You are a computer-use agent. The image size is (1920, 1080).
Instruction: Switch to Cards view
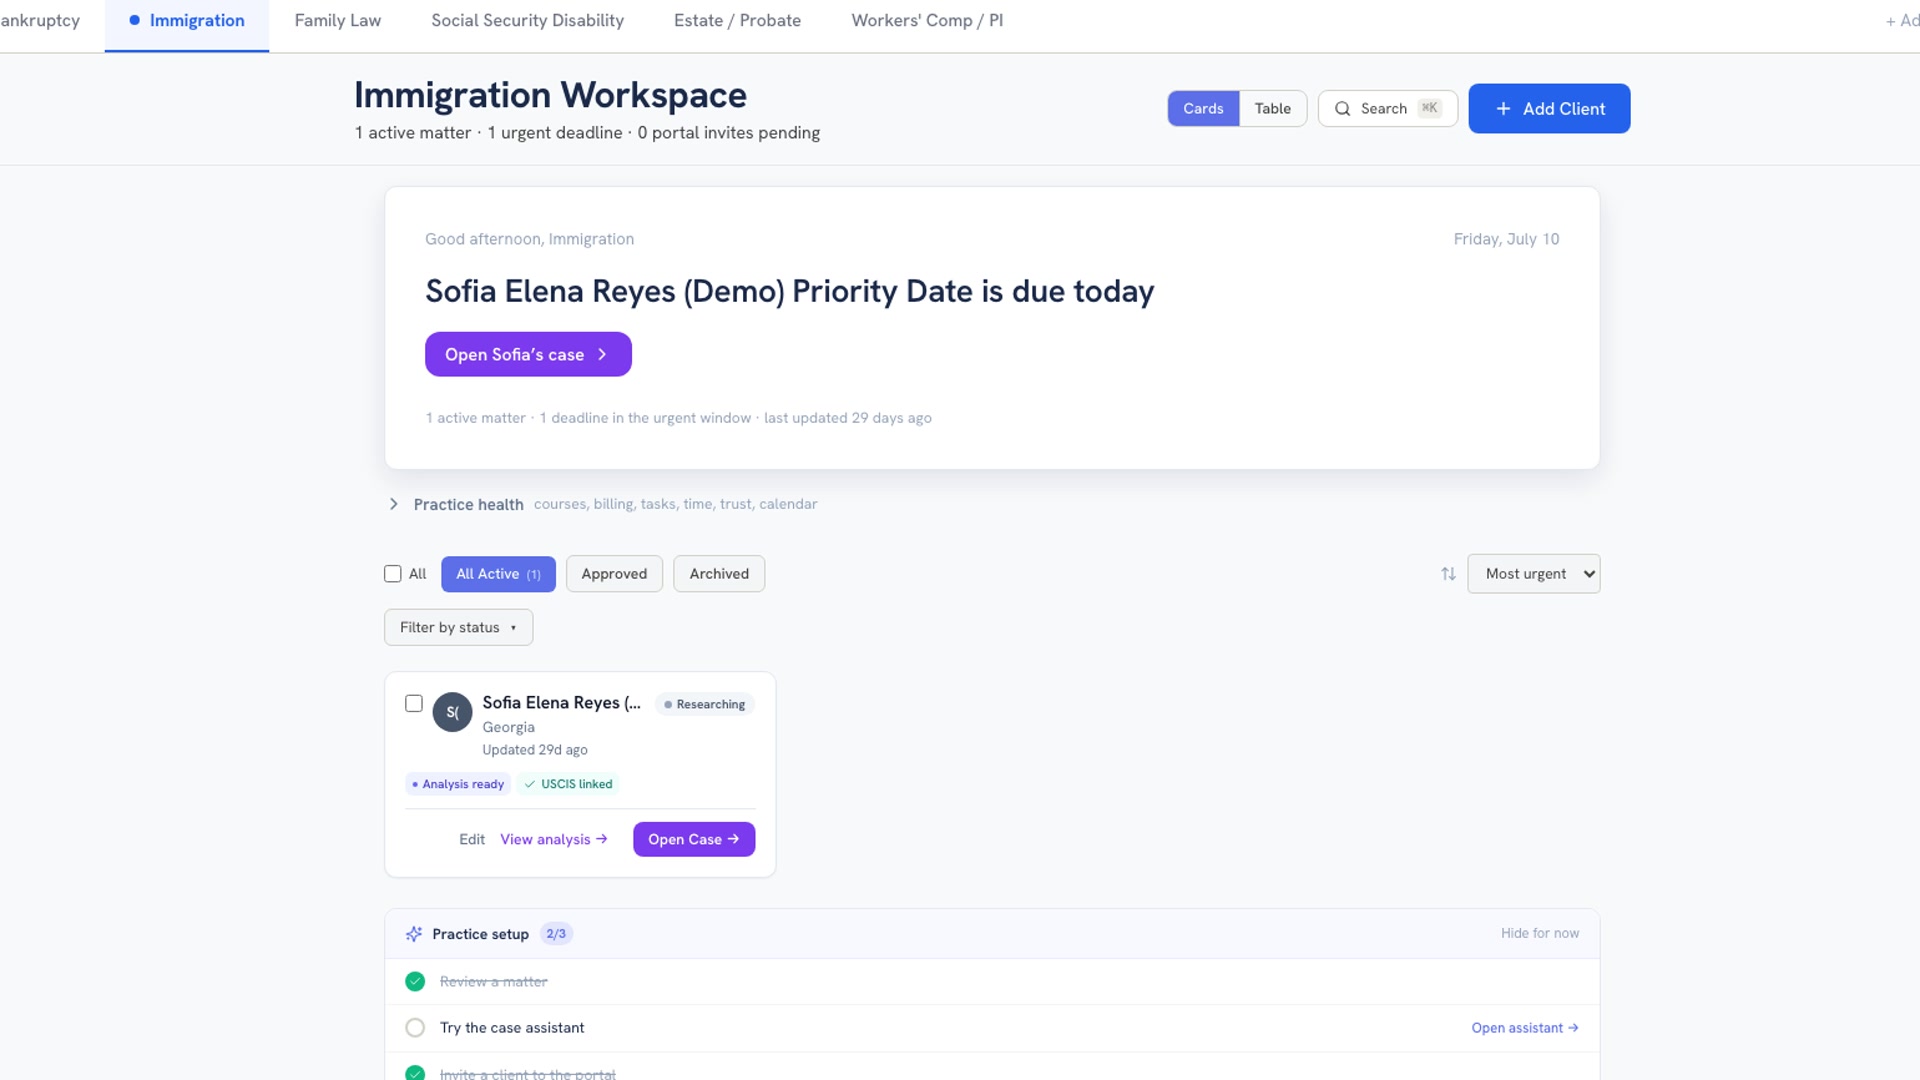coord(1203,109)
